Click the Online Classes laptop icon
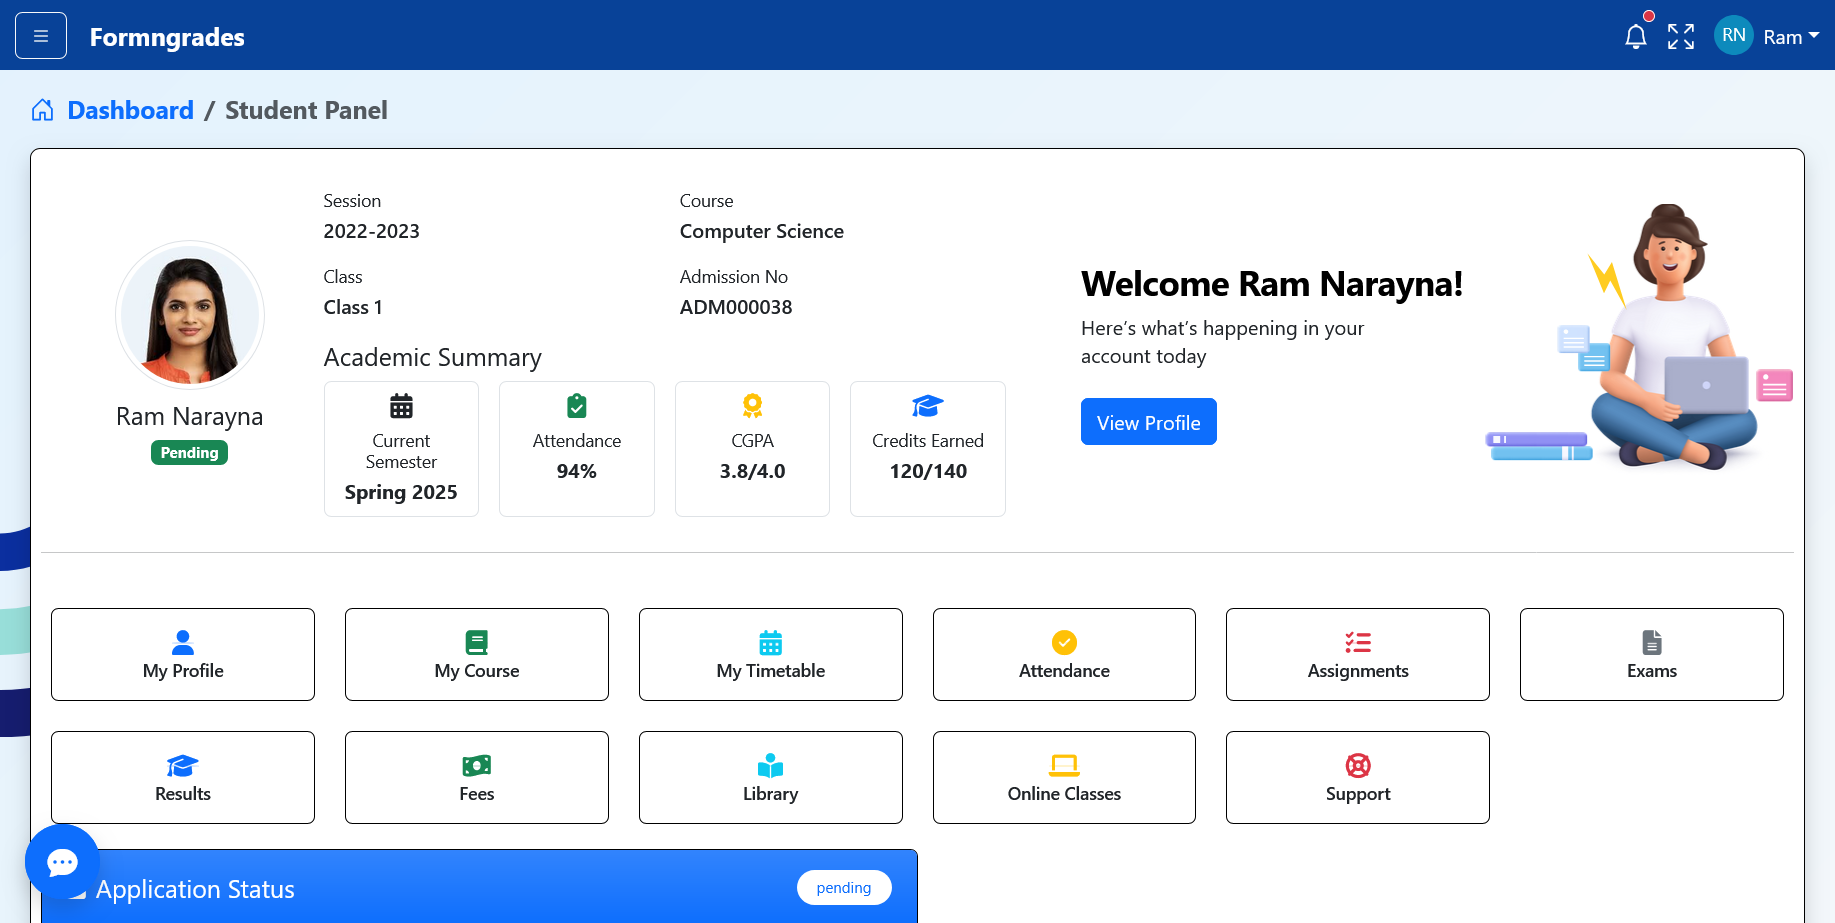Viewport: 1835px width, 923px height. click(1063, 766)
